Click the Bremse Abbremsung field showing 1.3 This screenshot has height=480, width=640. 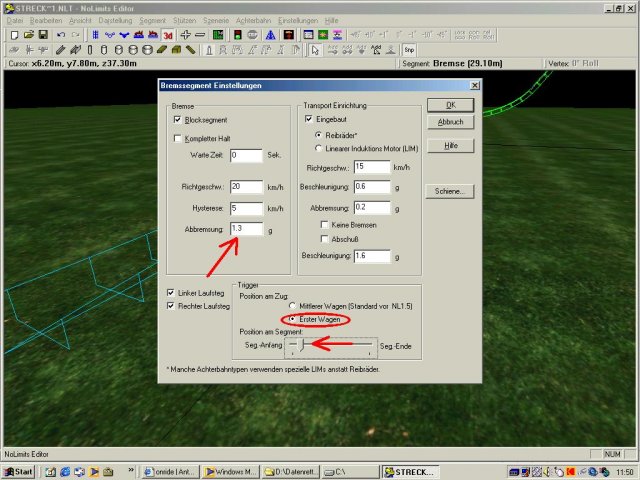(x=246, y=229)
